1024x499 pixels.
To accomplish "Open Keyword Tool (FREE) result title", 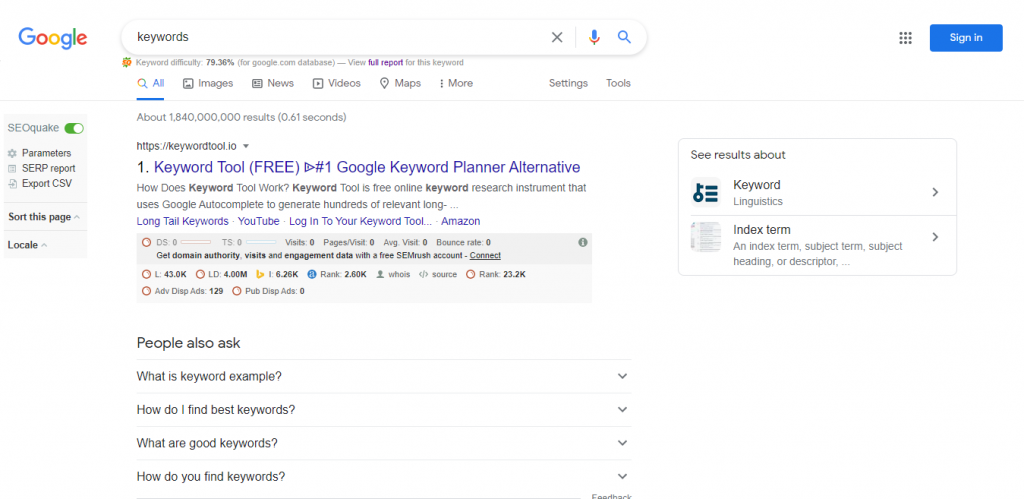I will click(367, 167).
